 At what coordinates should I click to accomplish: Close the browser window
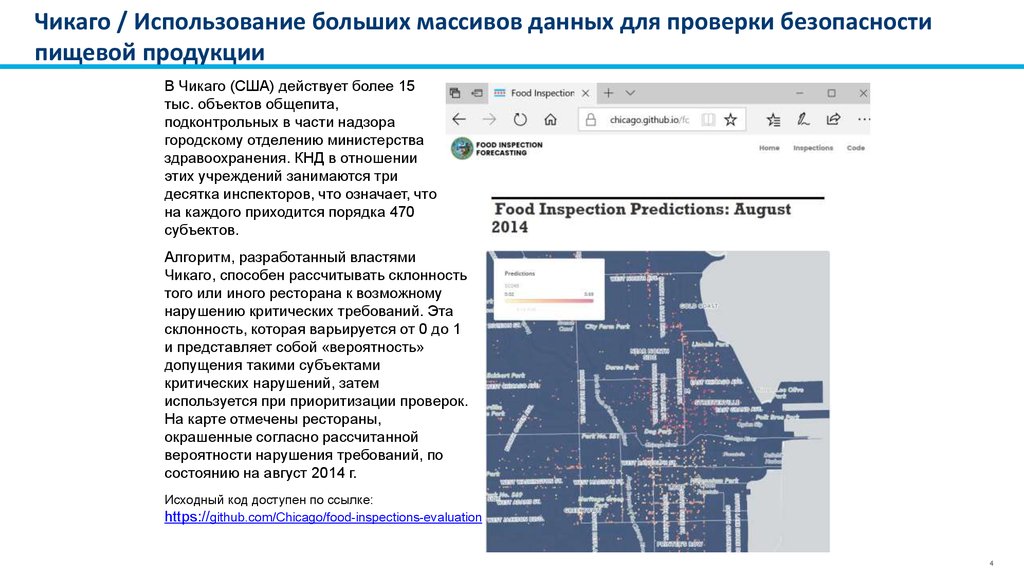[x=863, y=93]
